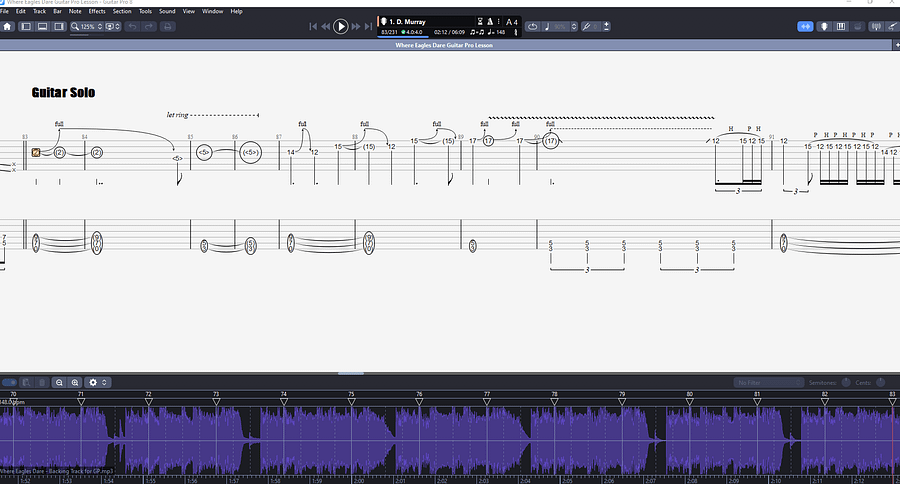Redo the last action
Viewport: 900px width, 484px height.
pos(149,26)
